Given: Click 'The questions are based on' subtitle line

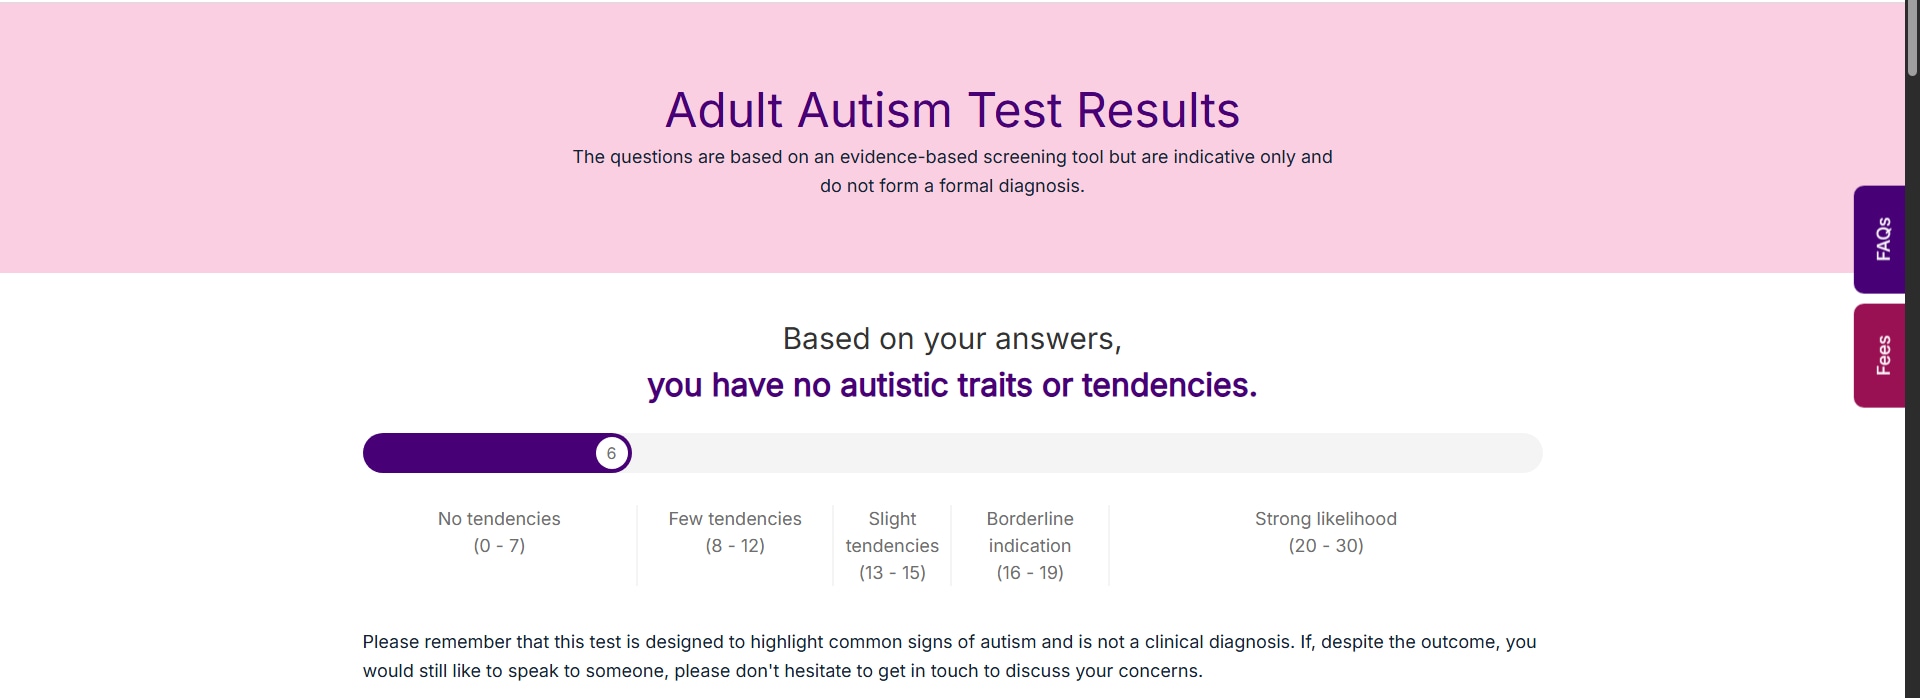Looking at the screenshot, I should (952, 157).
